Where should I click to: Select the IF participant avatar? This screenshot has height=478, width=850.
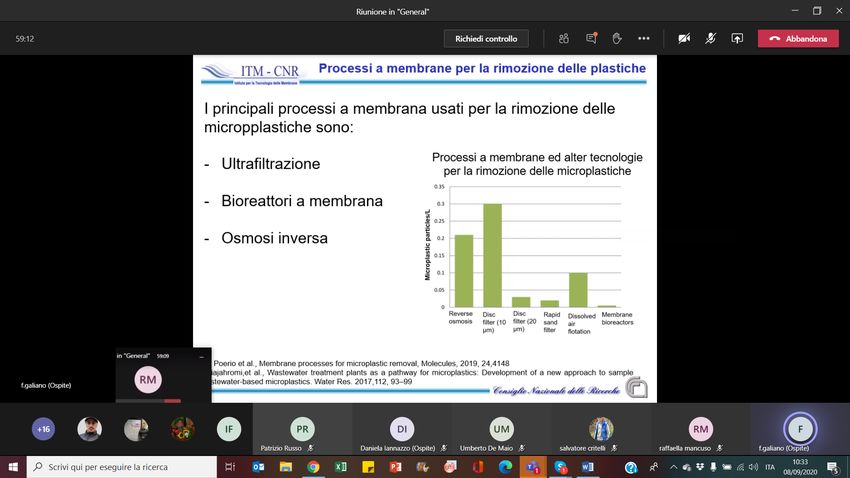tap(229, 429)
